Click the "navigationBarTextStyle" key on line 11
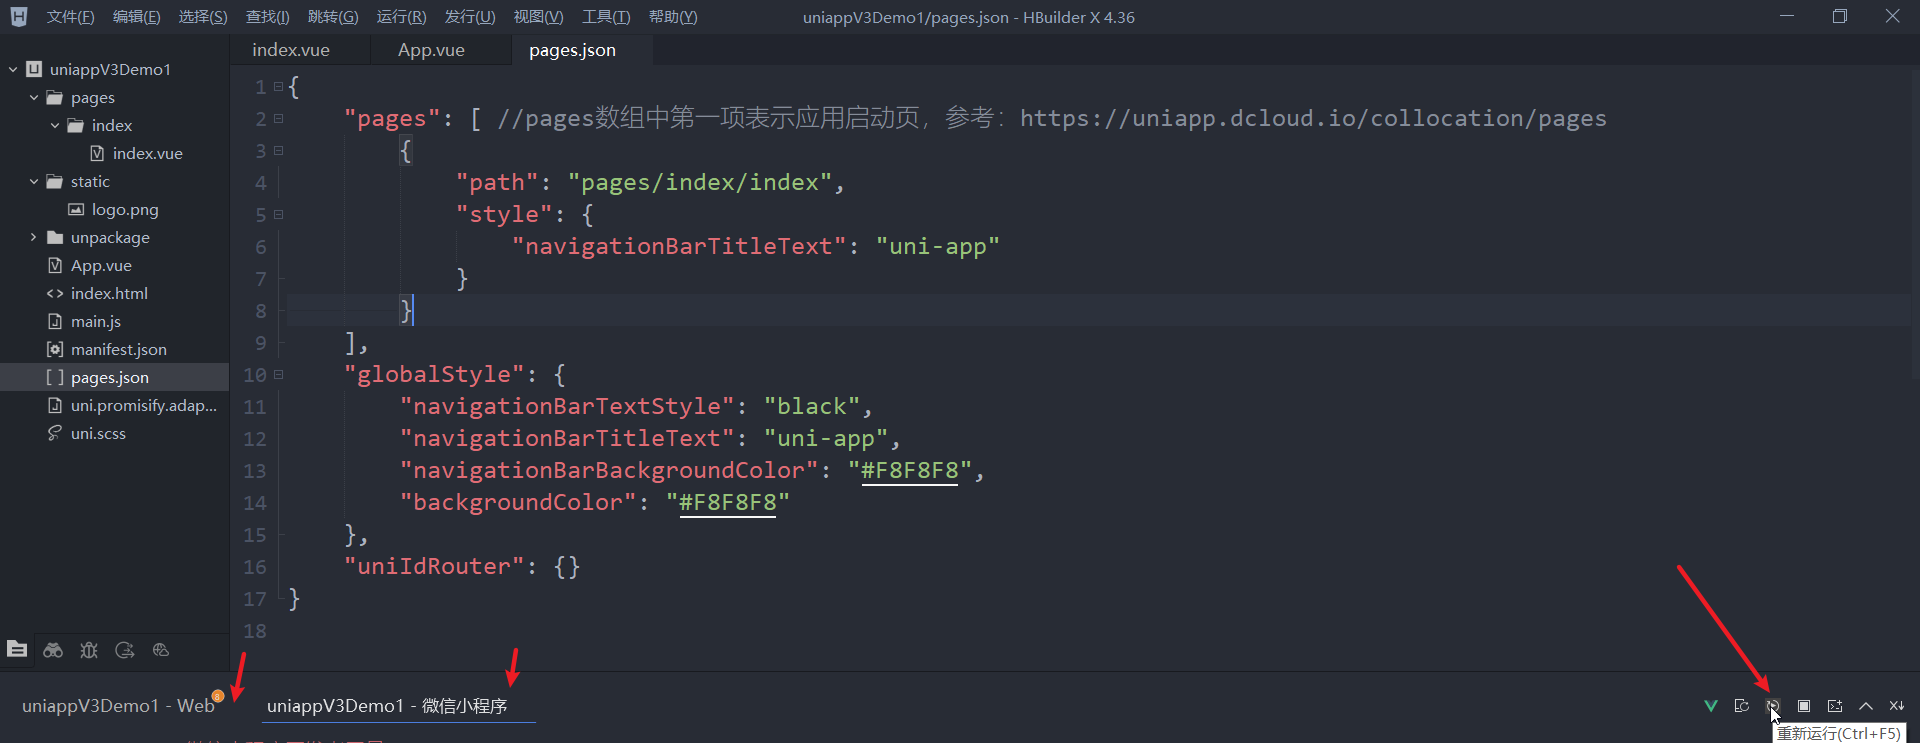Viewport: 1920px width, 743px height. (x=567, y=406)
